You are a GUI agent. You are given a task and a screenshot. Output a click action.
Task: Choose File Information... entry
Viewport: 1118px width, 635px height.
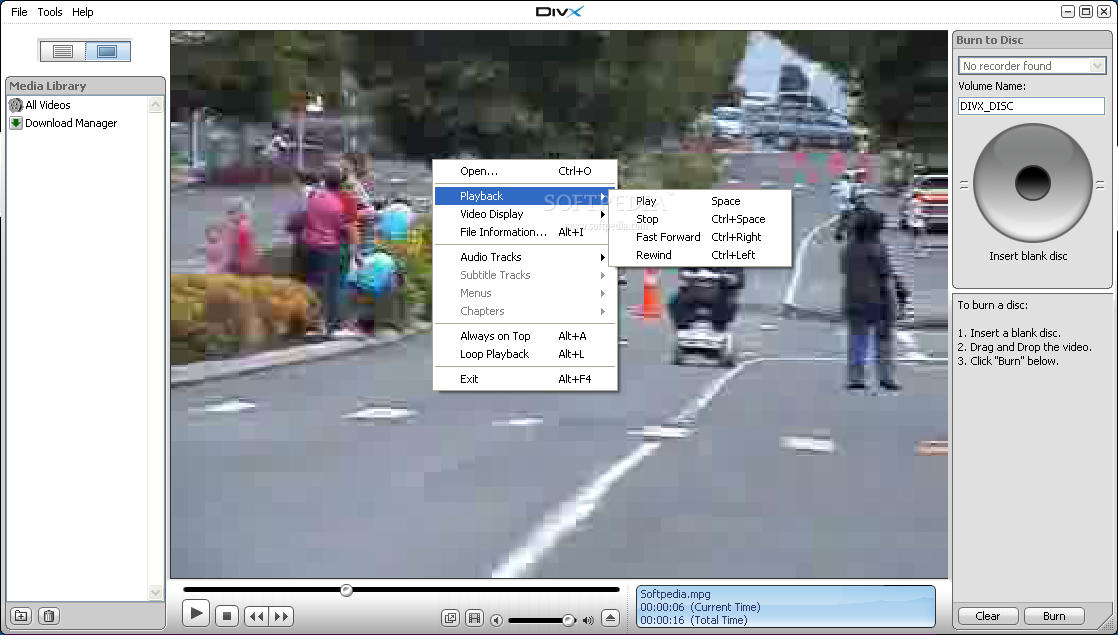(x=525, y=232)
